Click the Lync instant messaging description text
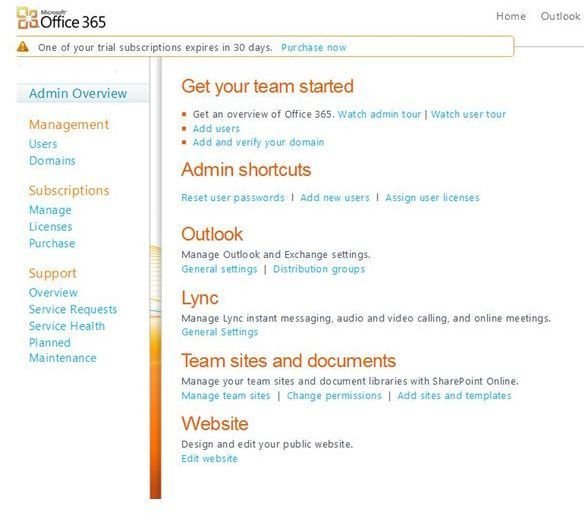Screen dimensions: 584x514 pyautogui.click(x=366, y=318)
